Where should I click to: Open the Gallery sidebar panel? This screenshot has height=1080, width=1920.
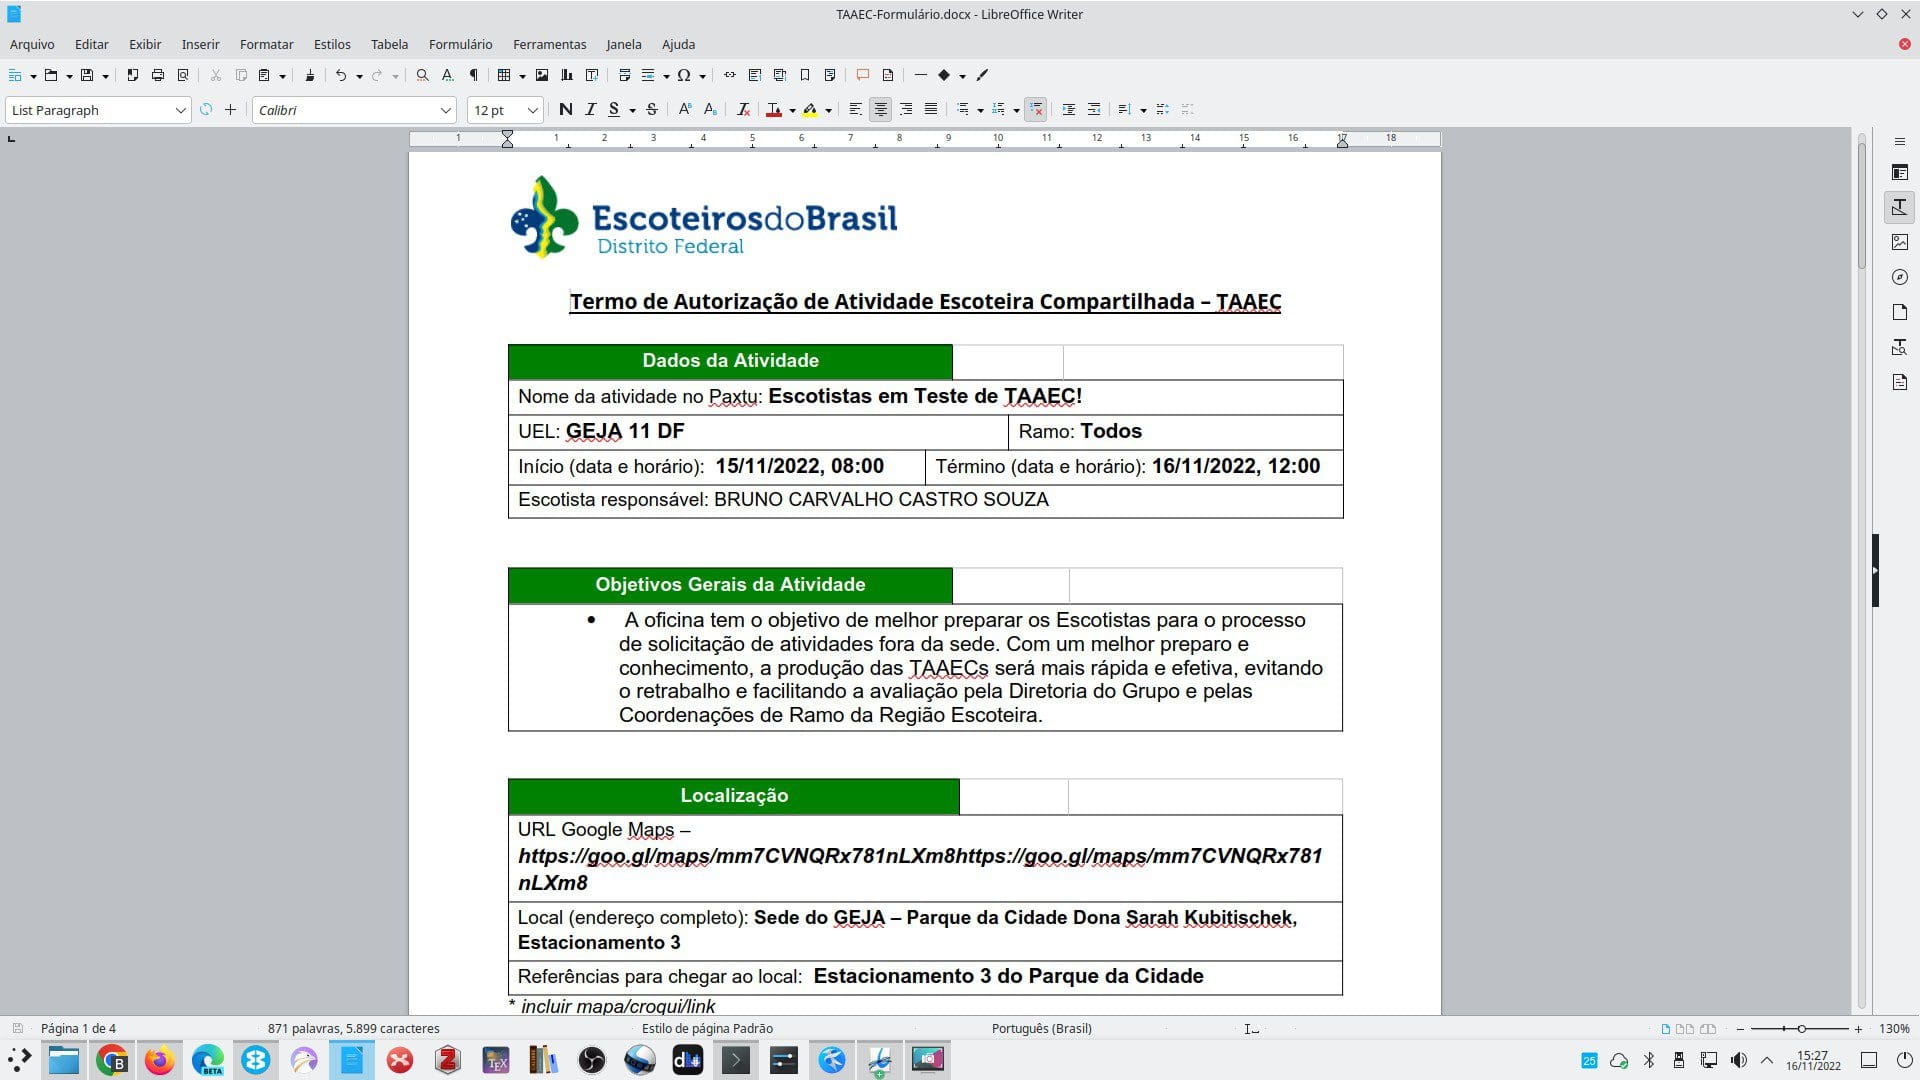(x=1900, y=242)
